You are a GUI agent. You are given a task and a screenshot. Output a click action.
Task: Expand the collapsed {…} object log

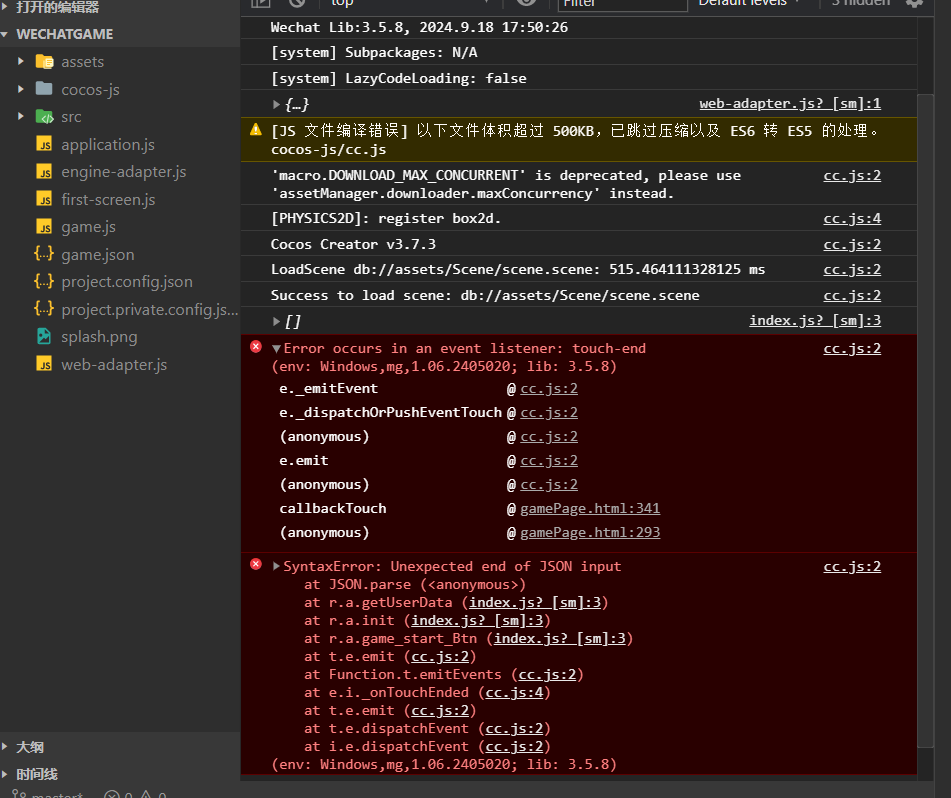coord(277,104)
